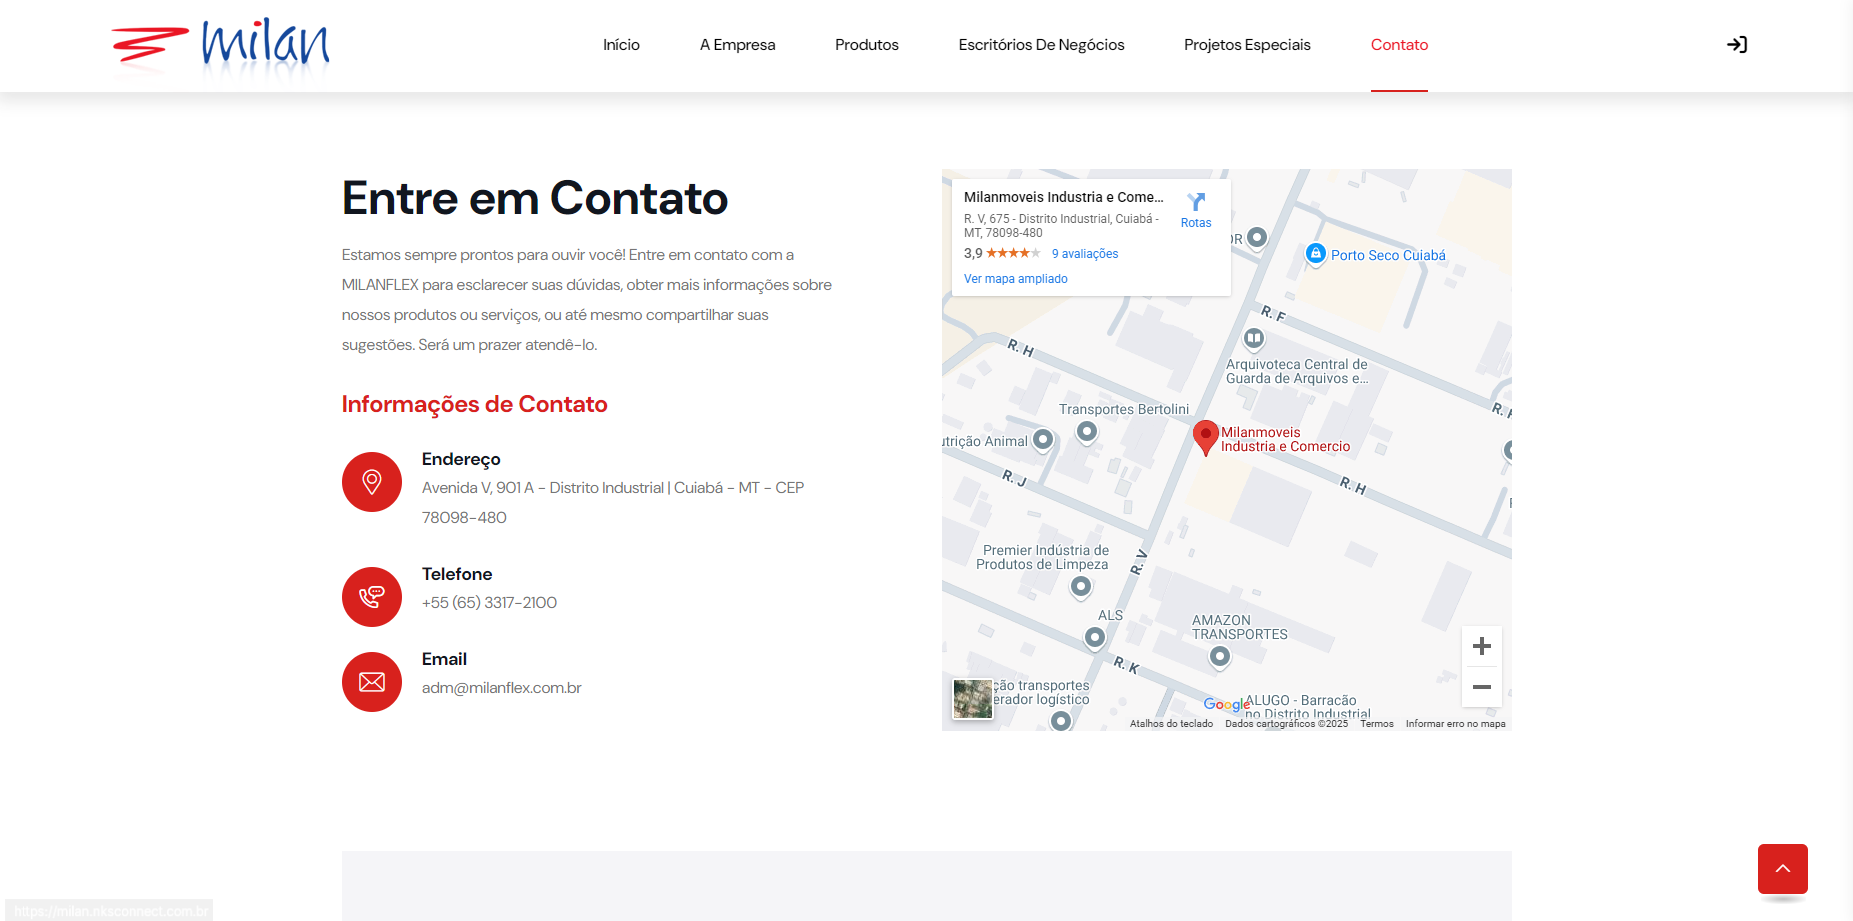Click the Porto Seco Cuiabá map marker

click(x=1316, y=254)
